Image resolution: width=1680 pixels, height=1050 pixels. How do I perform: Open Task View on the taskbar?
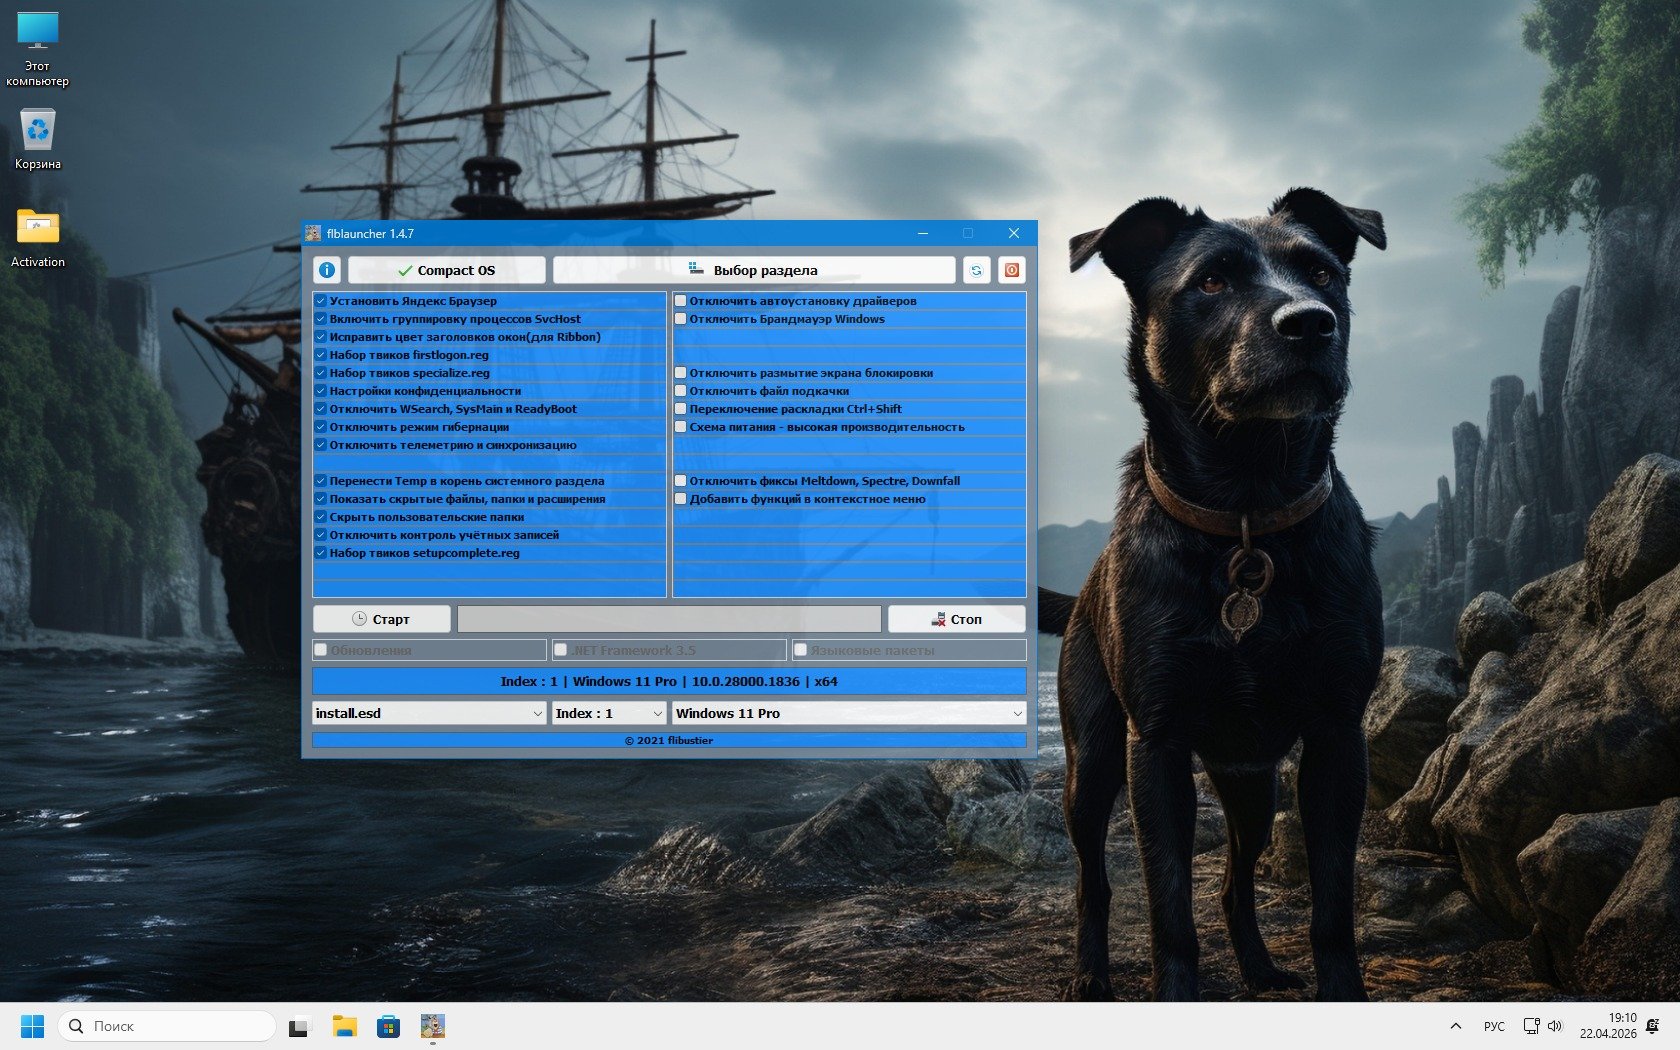300,1026
